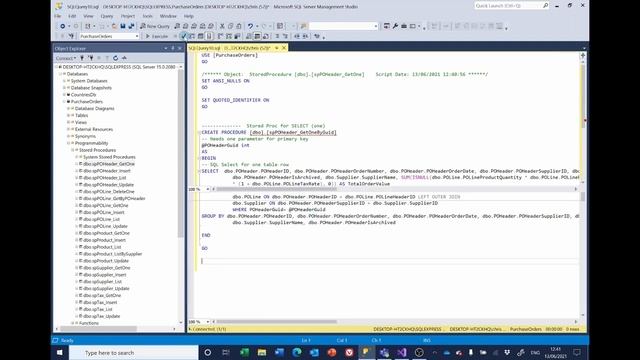Open the Connect dropdown in Object Explorer

pos(66,58)
